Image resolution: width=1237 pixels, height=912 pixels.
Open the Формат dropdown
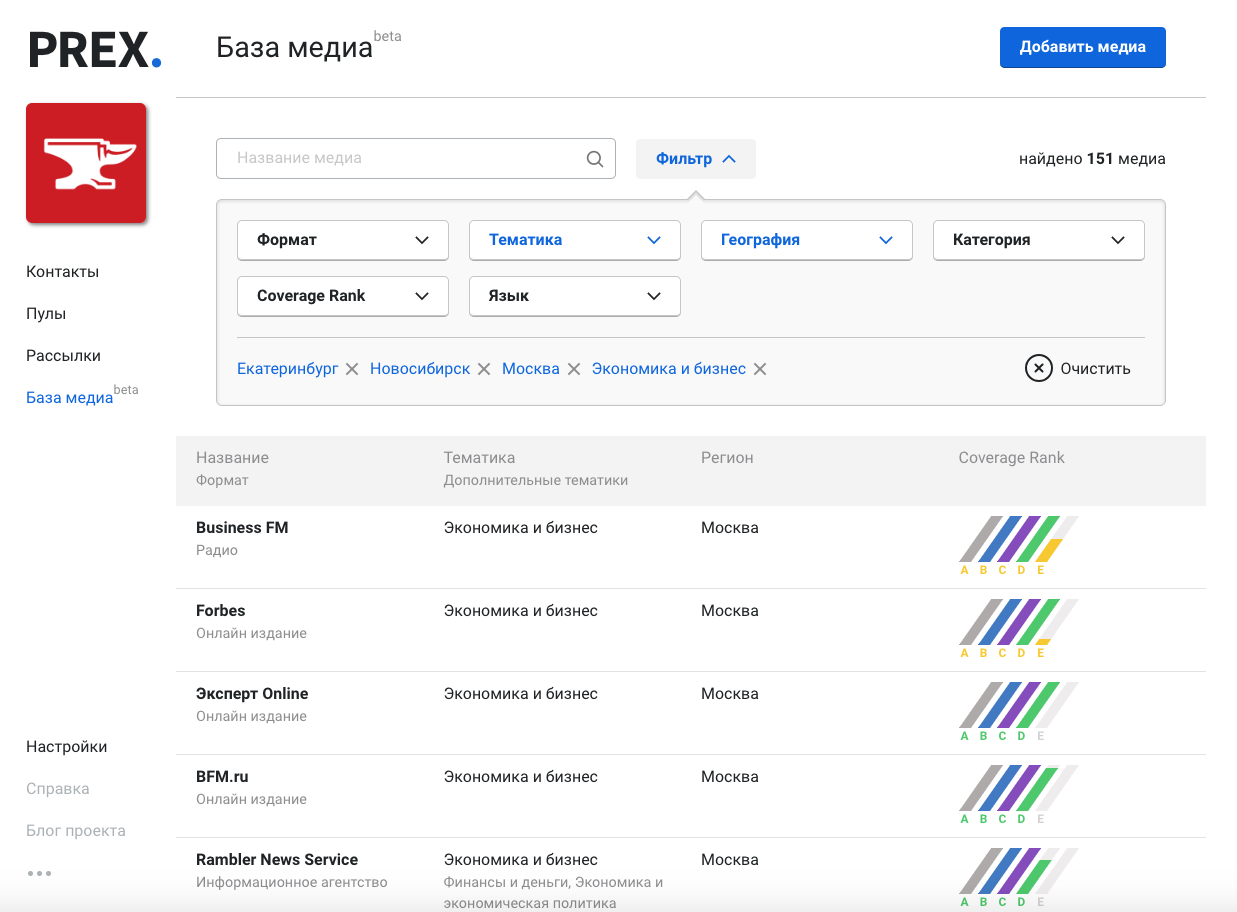click(343, 240)
